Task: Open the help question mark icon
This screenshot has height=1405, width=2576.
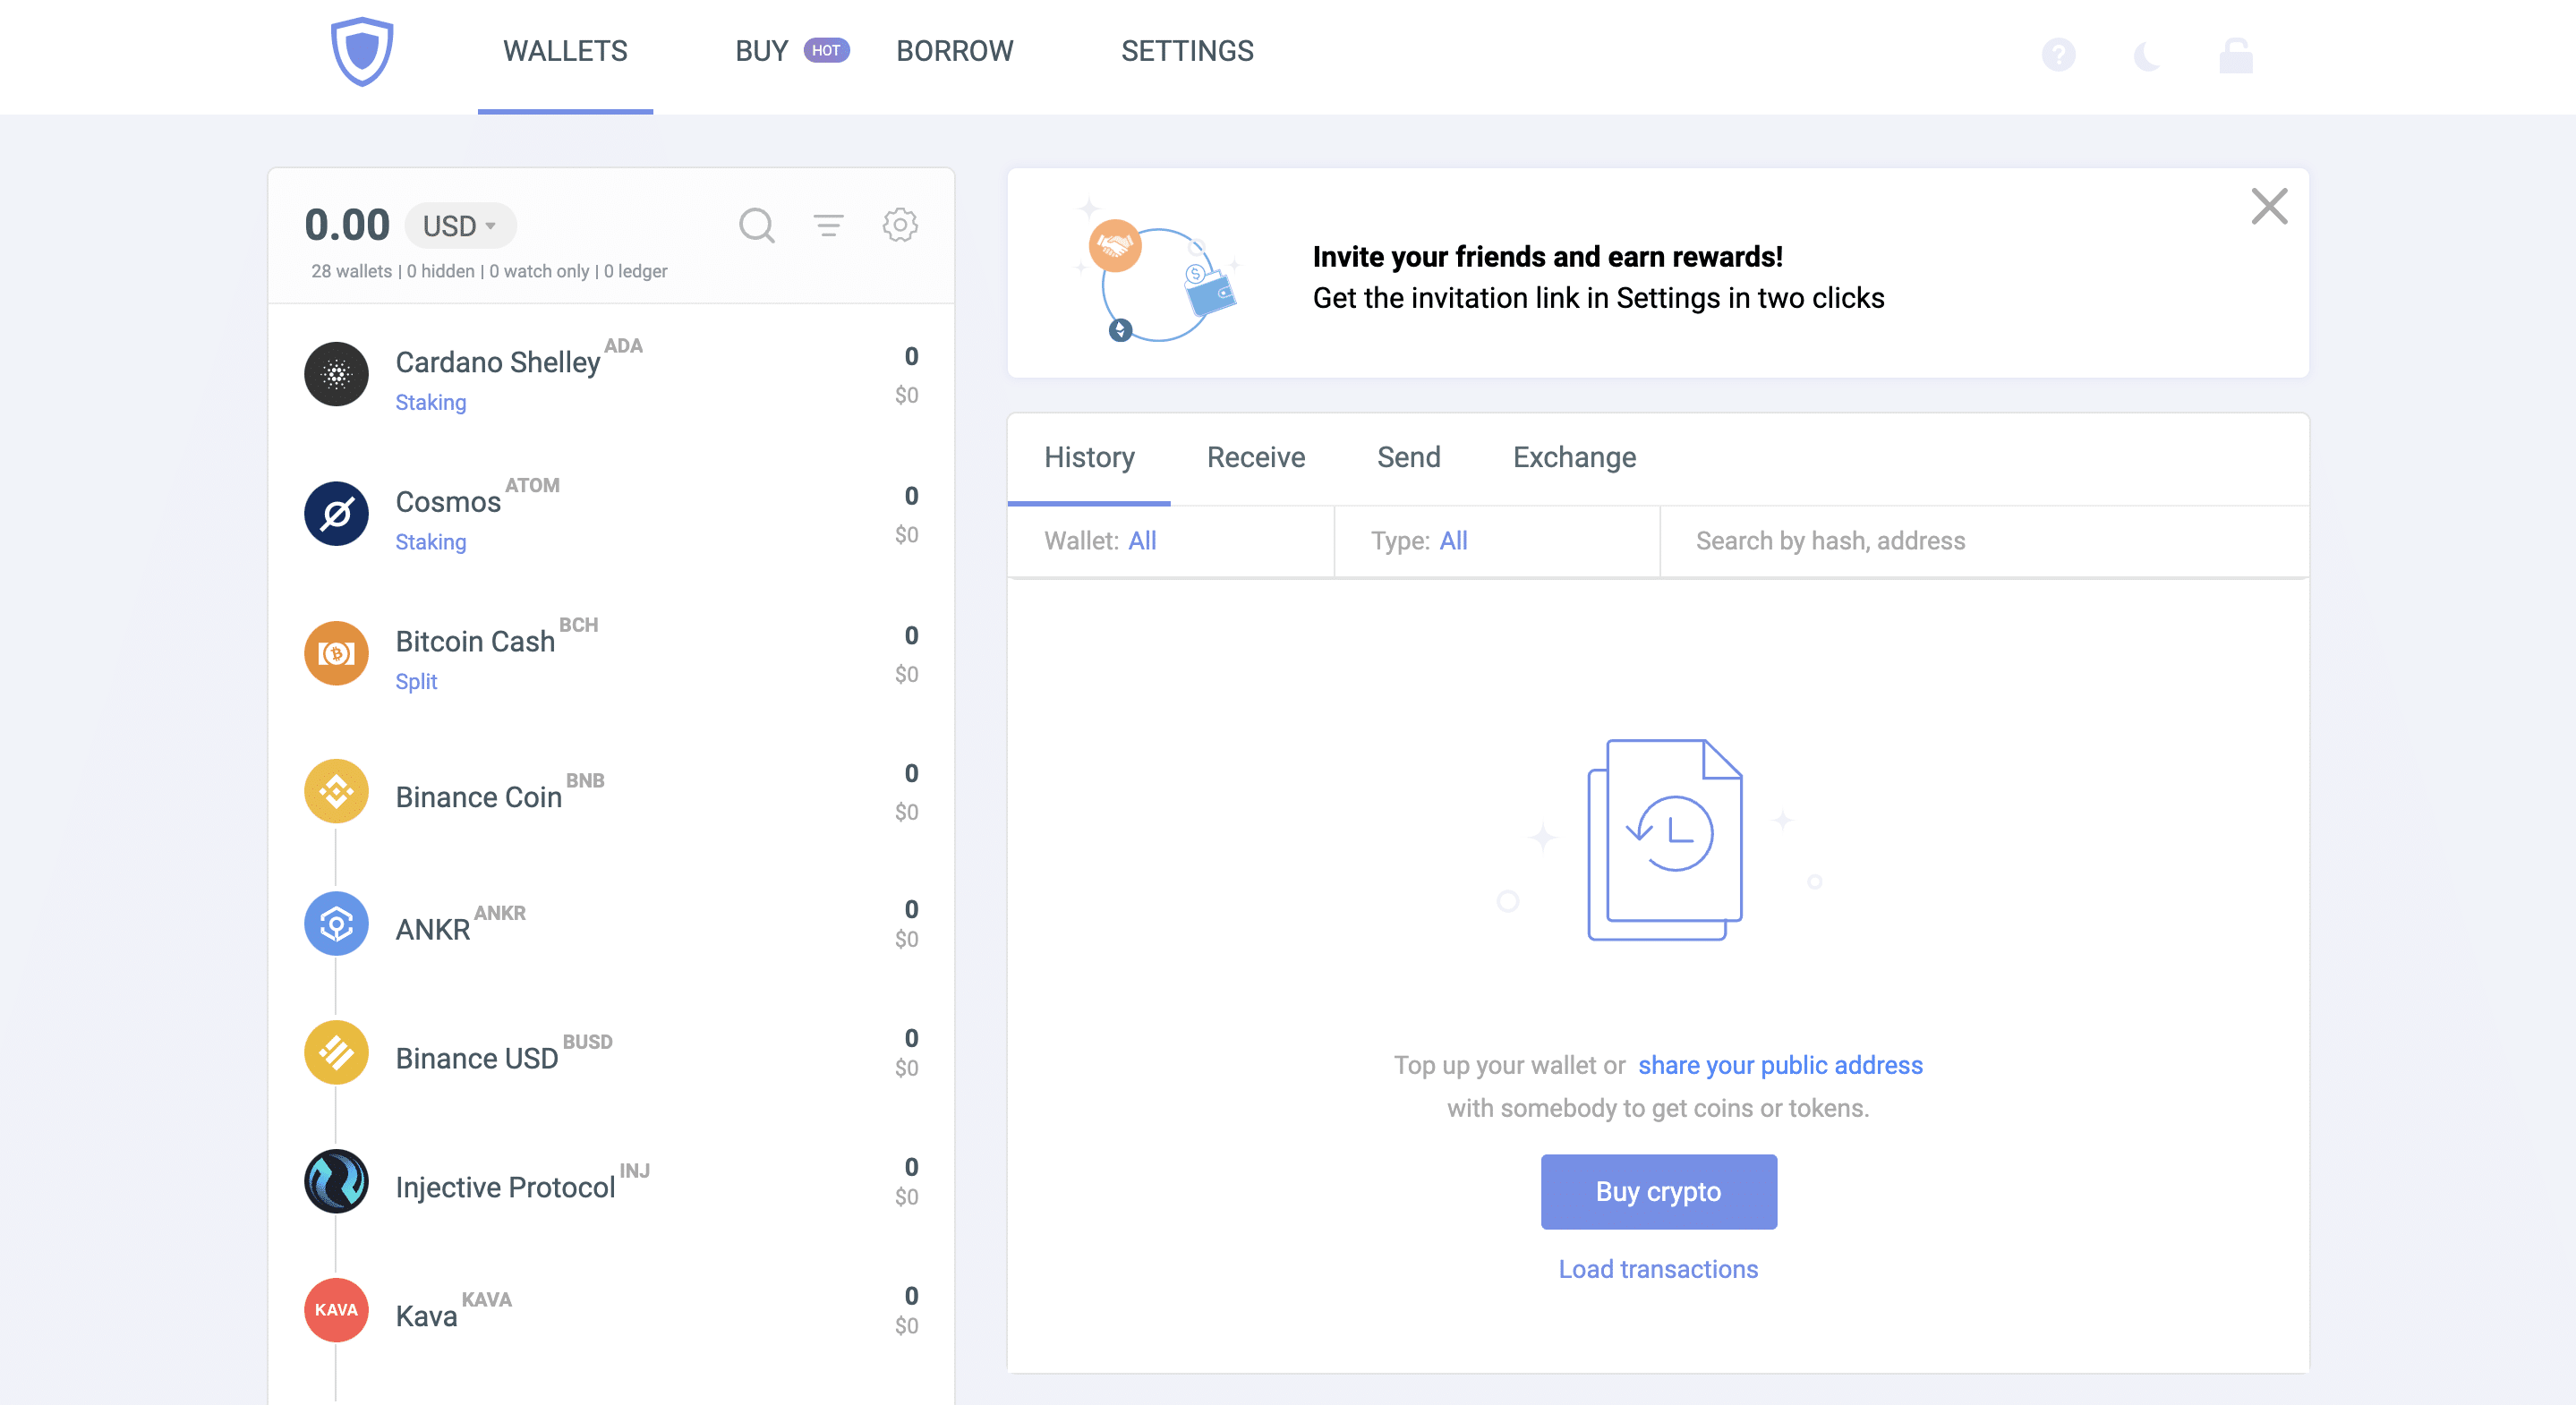Action: [2058, 54]
